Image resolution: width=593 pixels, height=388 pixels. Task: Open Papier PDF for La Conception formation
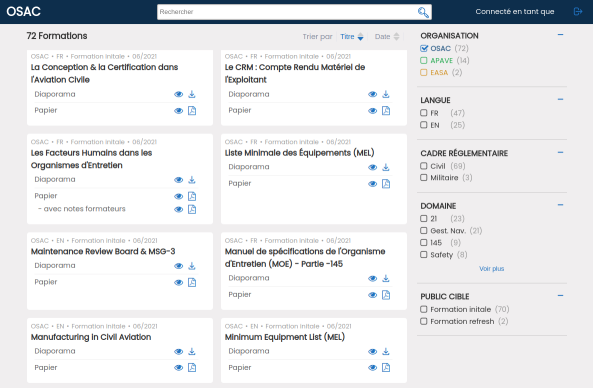tap(192, 111)
